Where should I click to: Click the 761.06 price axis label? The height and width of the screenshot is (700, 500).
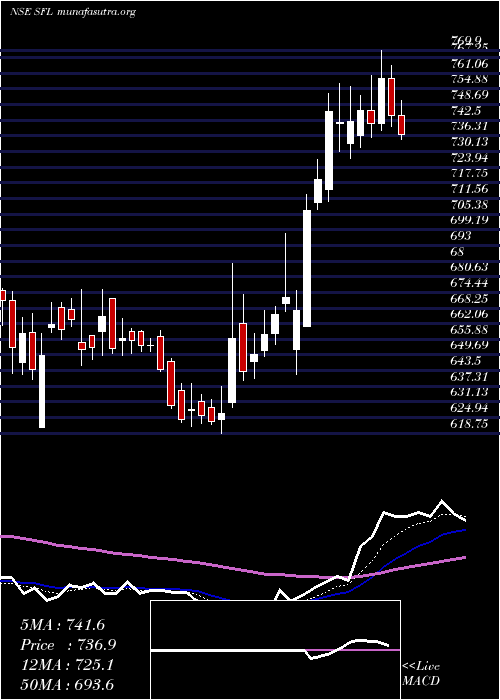coord(469,65)
